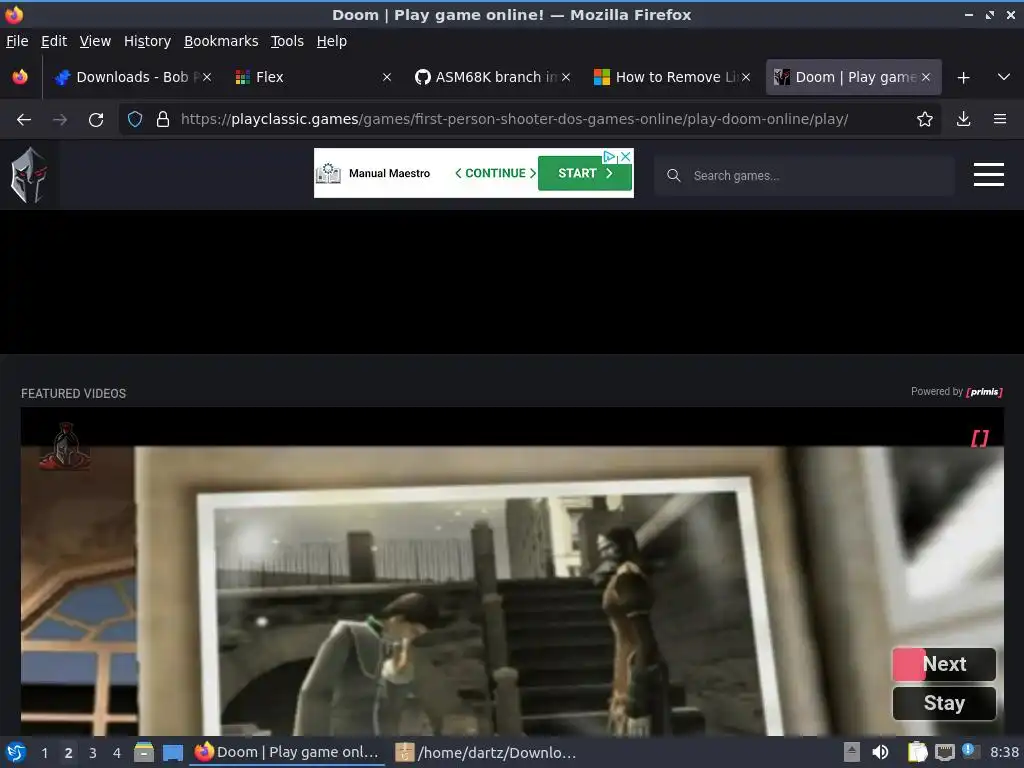Open the site navigation hamburger menu
The width and height of the screenshot is (1024, 768).
(x=989, y=175)
